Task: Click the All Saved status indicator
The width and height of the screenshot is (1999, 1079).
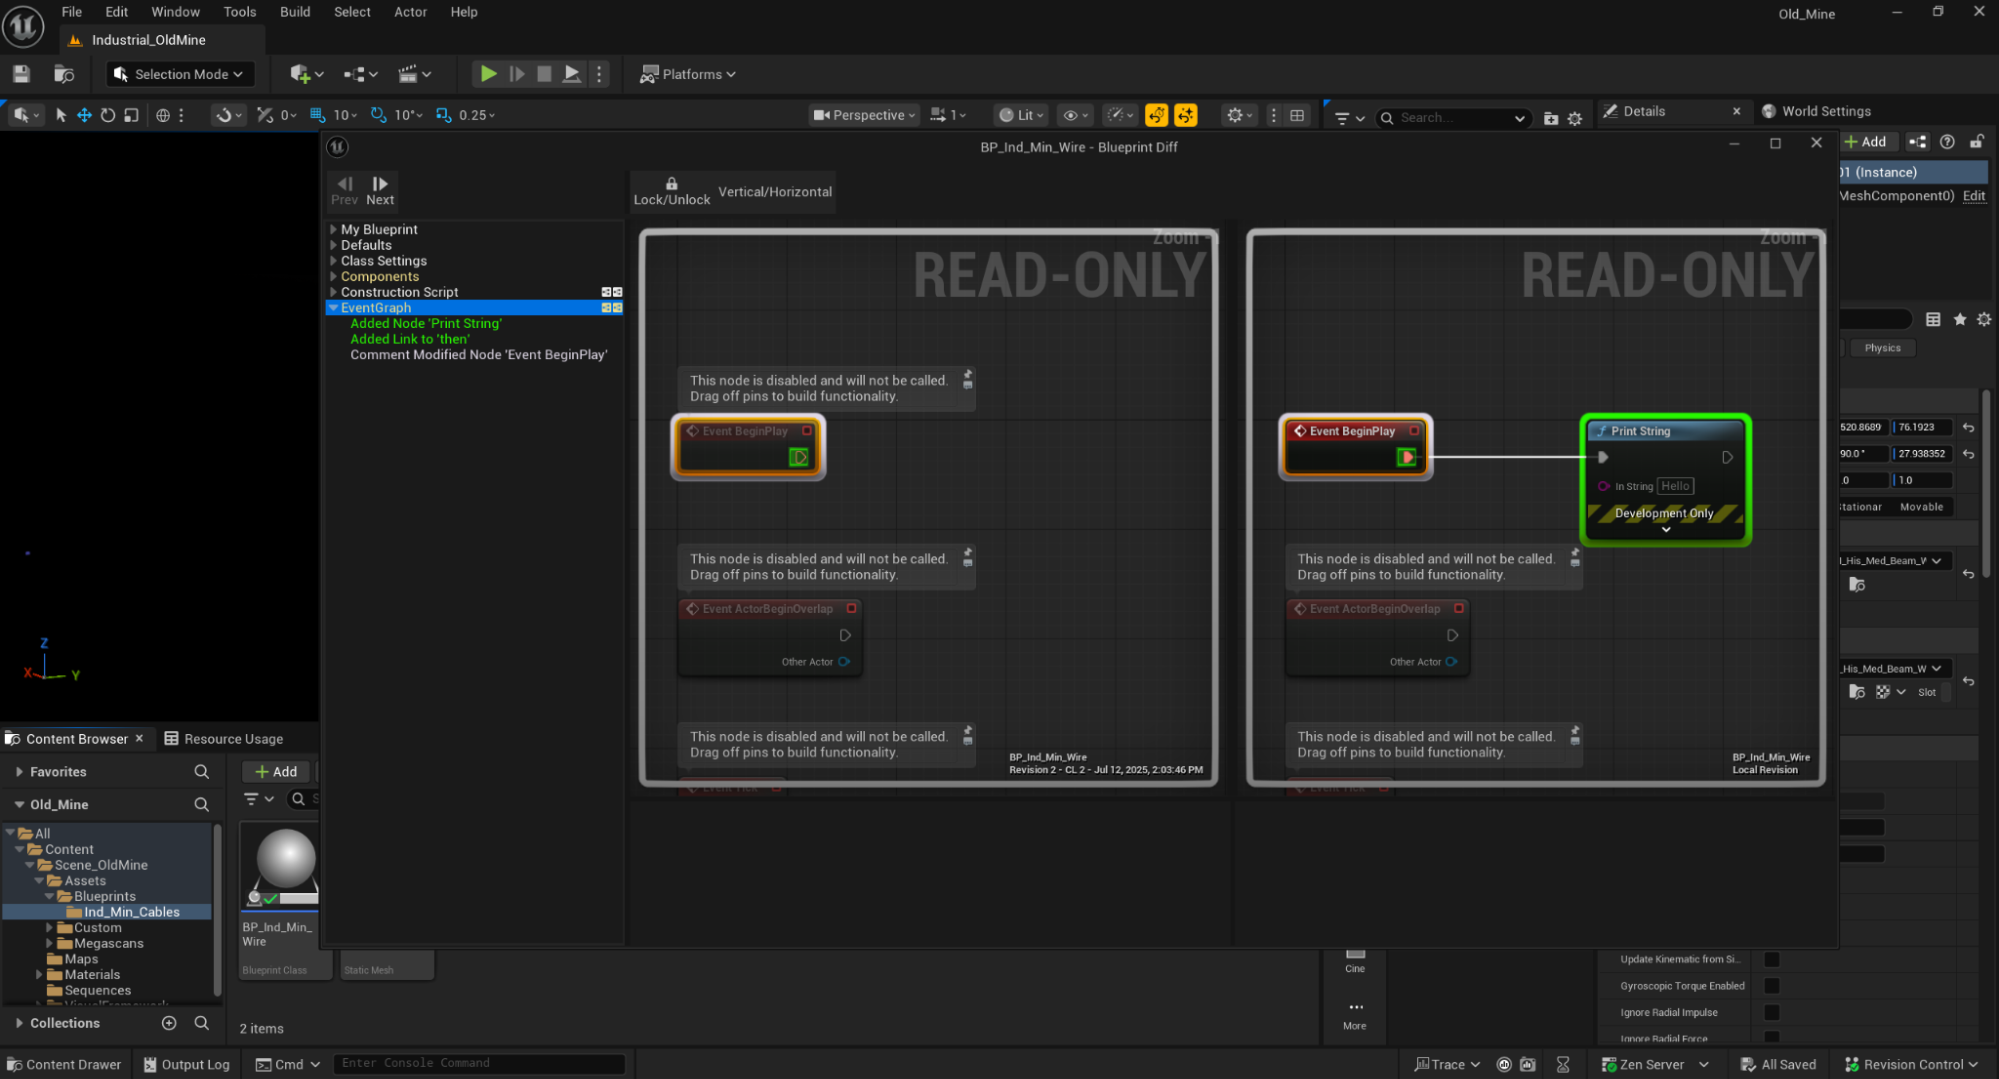Action: (1778, 1064)
